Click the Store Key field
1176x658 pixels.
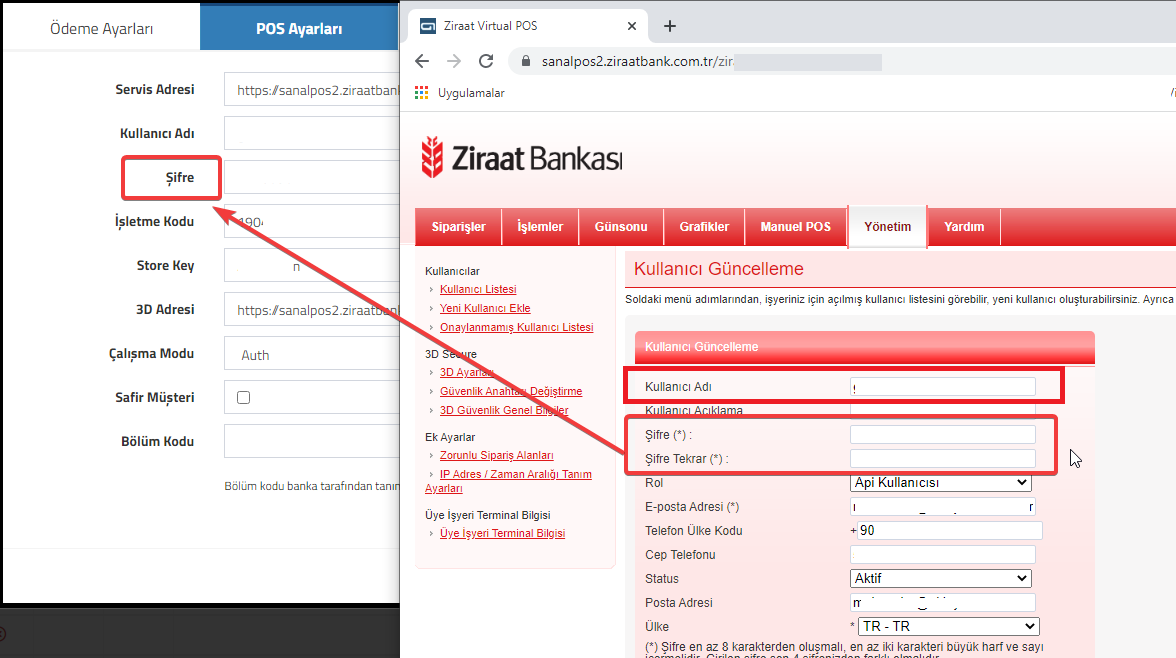[311, 266]
